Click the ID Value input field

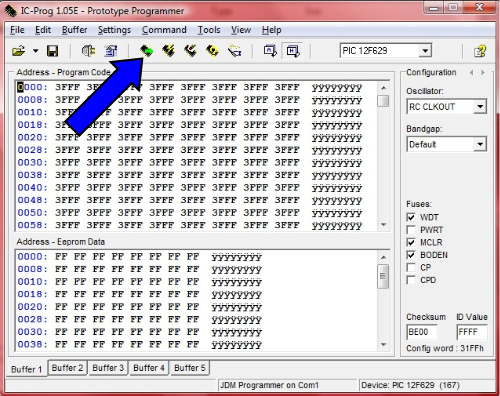(472, 332)
